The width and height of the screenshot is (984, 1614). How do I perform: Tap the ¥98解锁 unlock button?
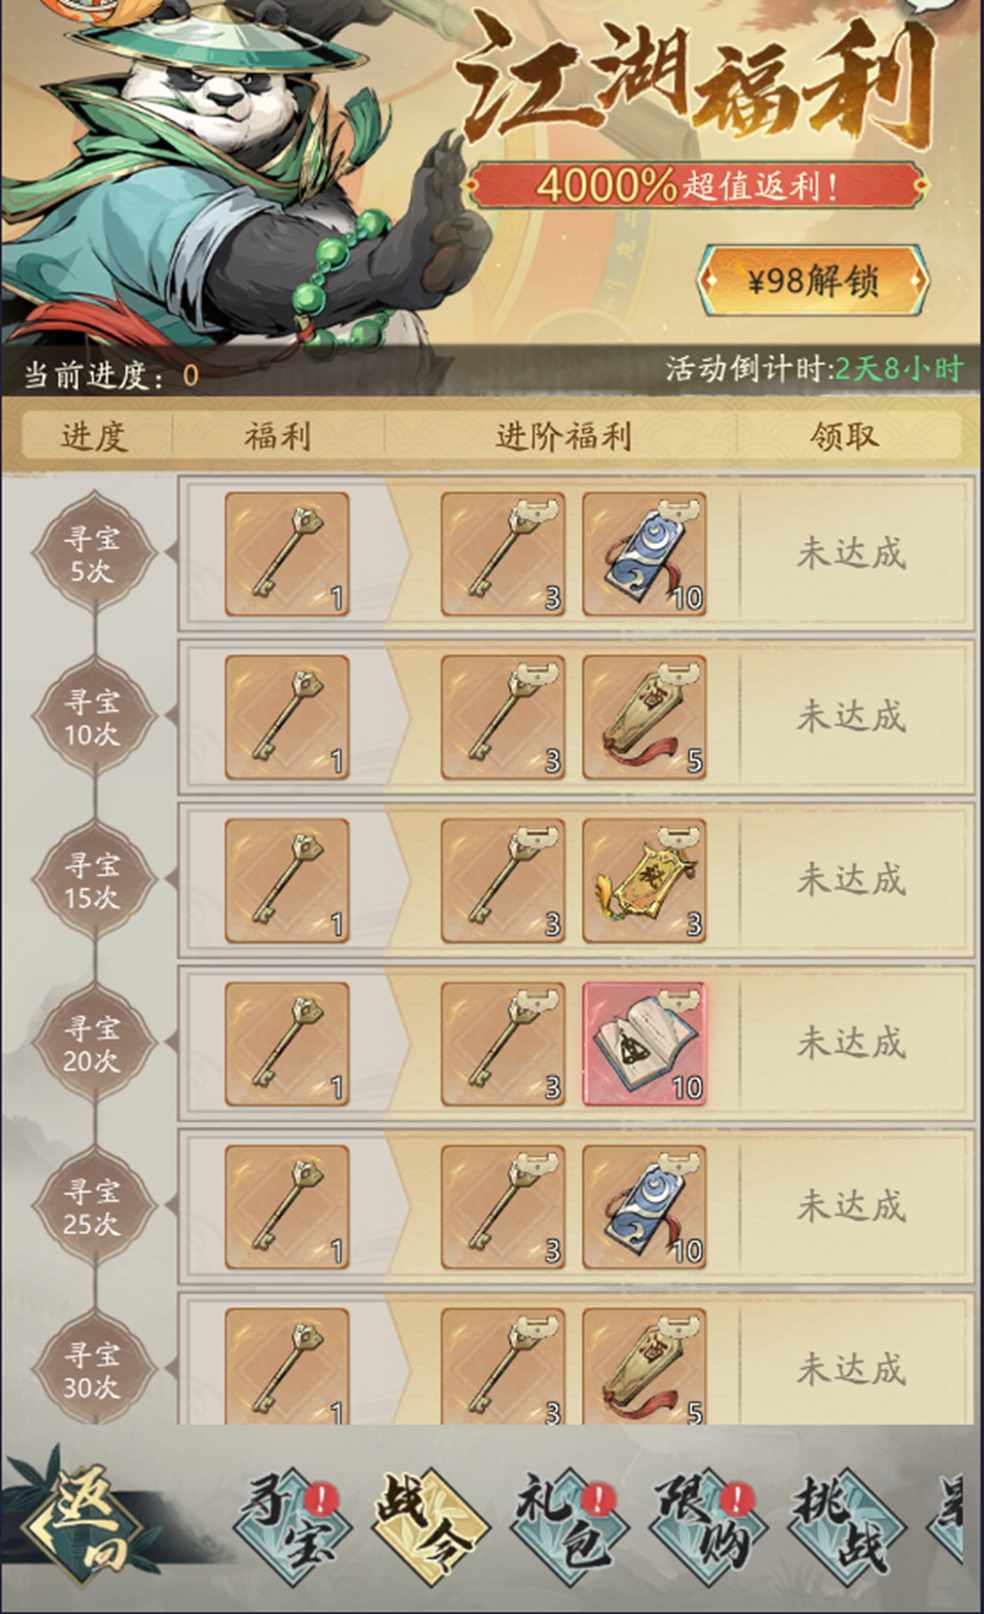[813, 280]
